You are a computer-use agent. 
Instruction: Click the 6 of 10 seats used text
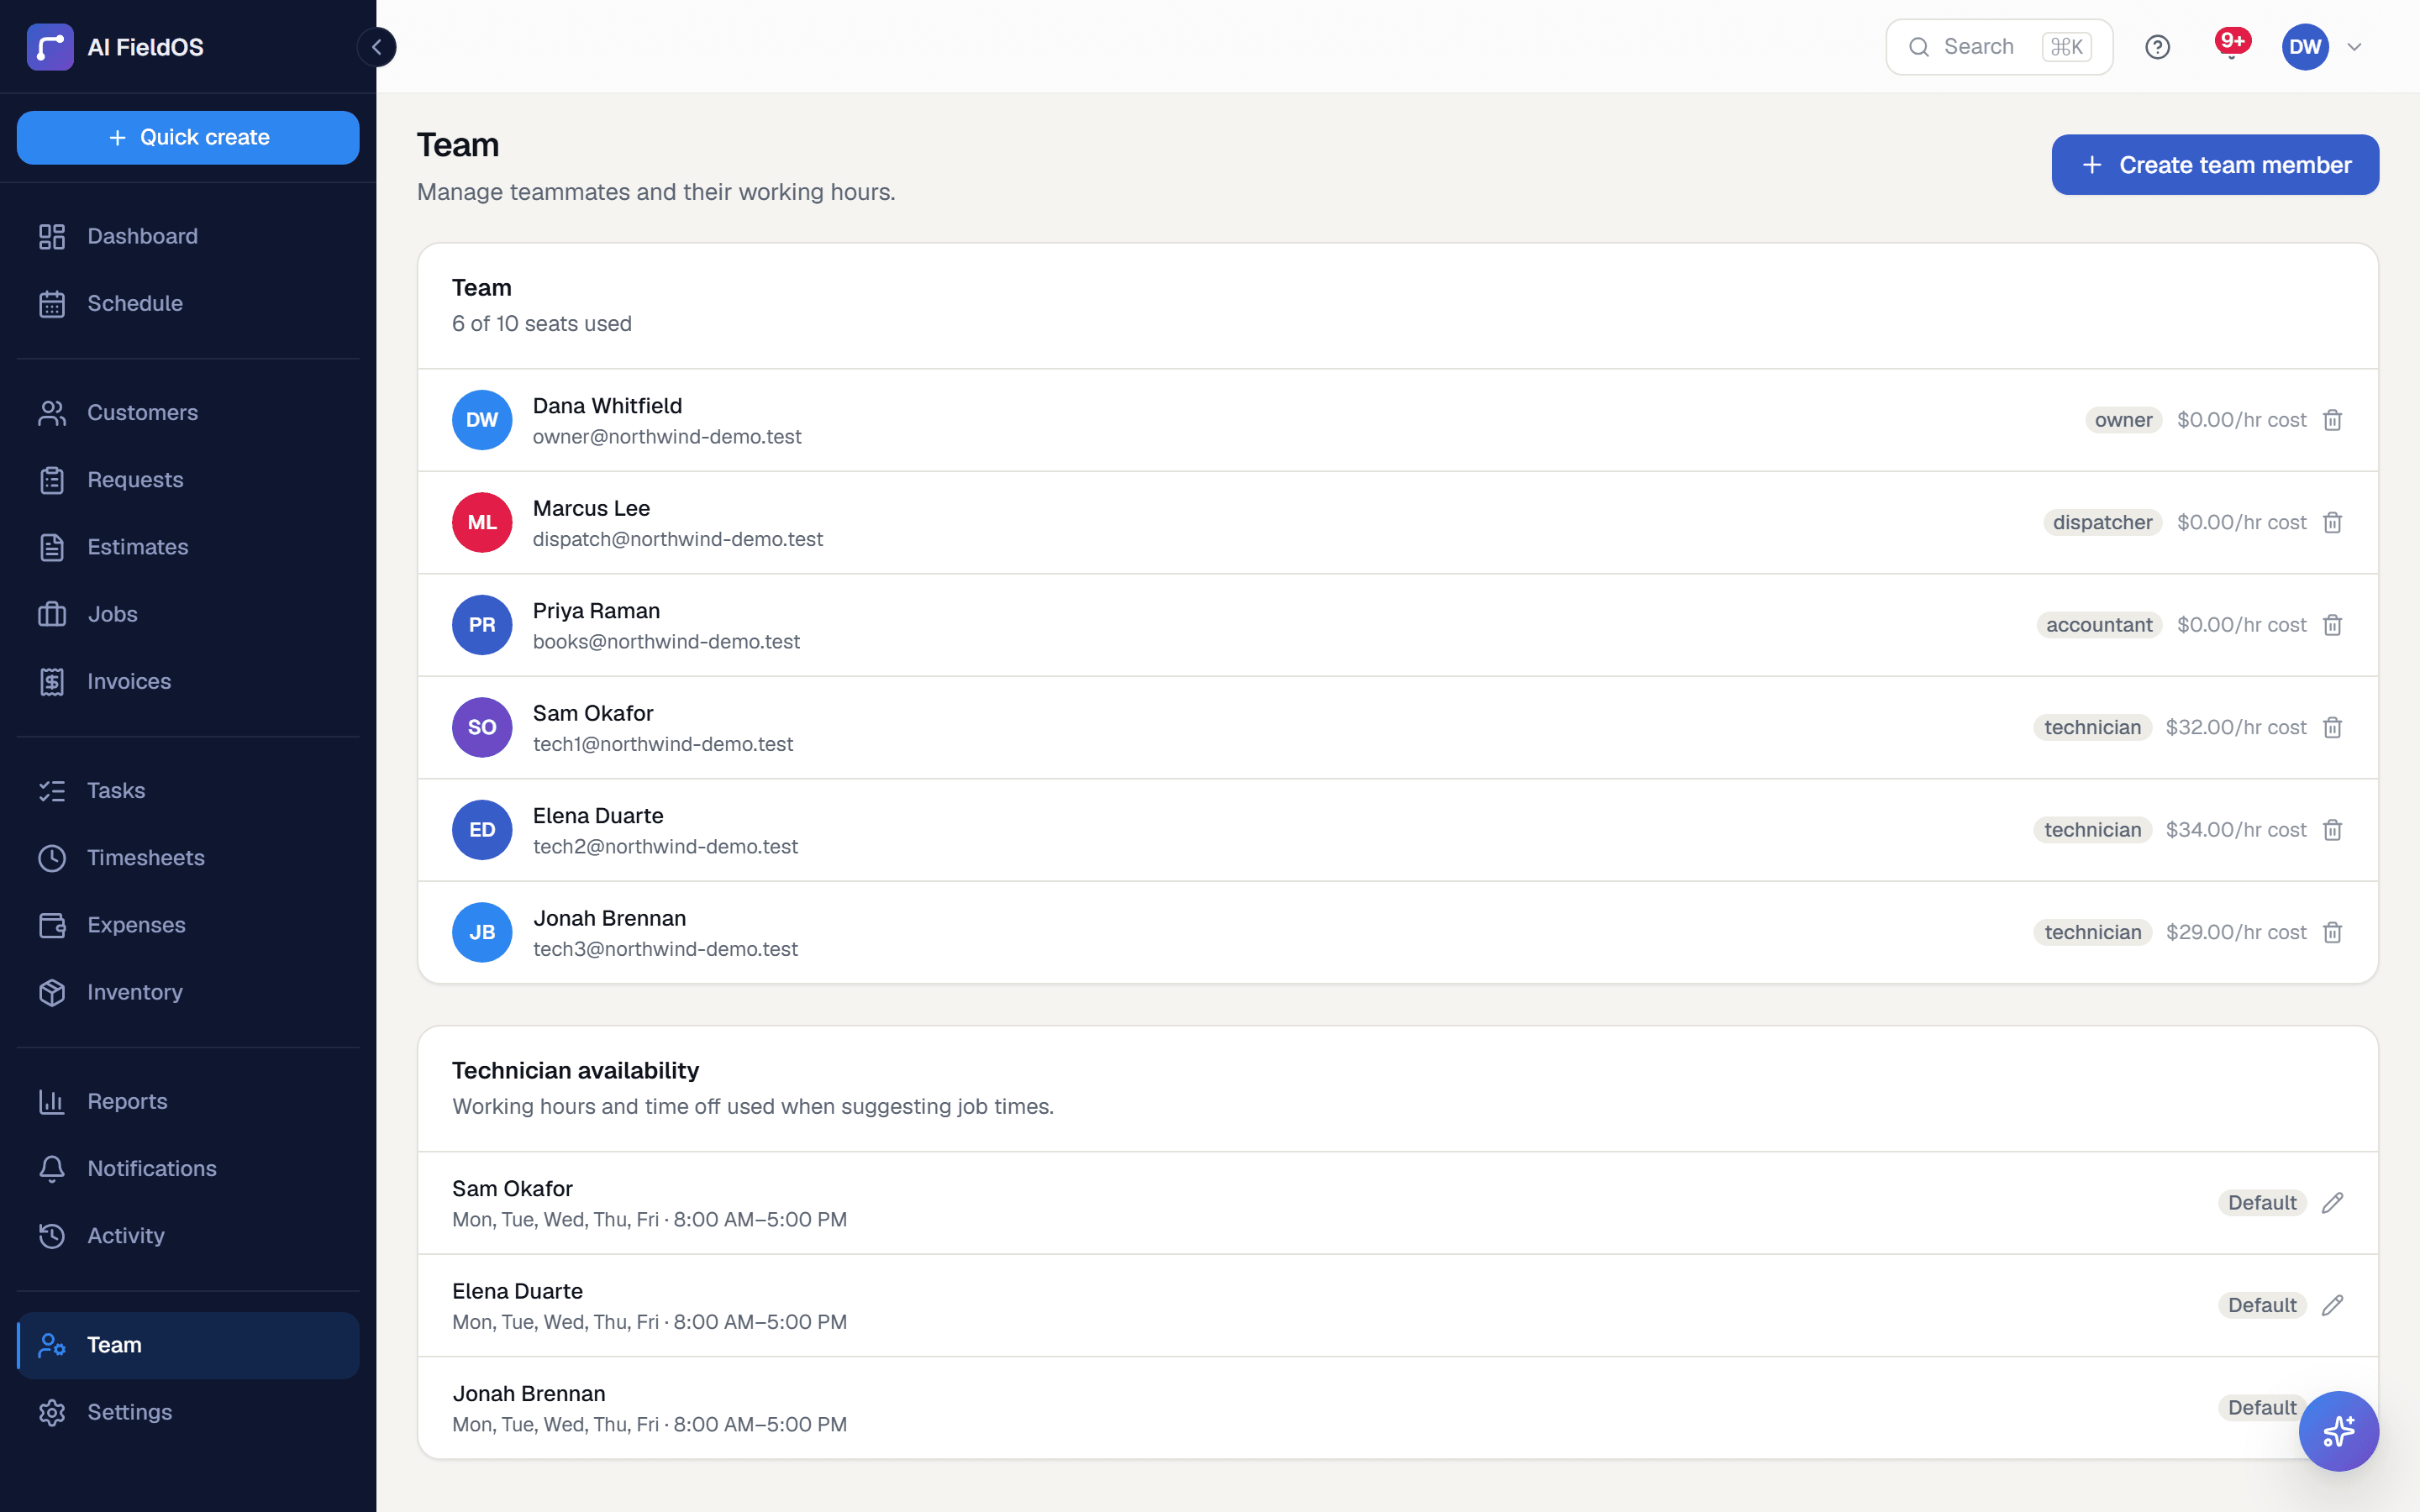(x=542, y=324)
